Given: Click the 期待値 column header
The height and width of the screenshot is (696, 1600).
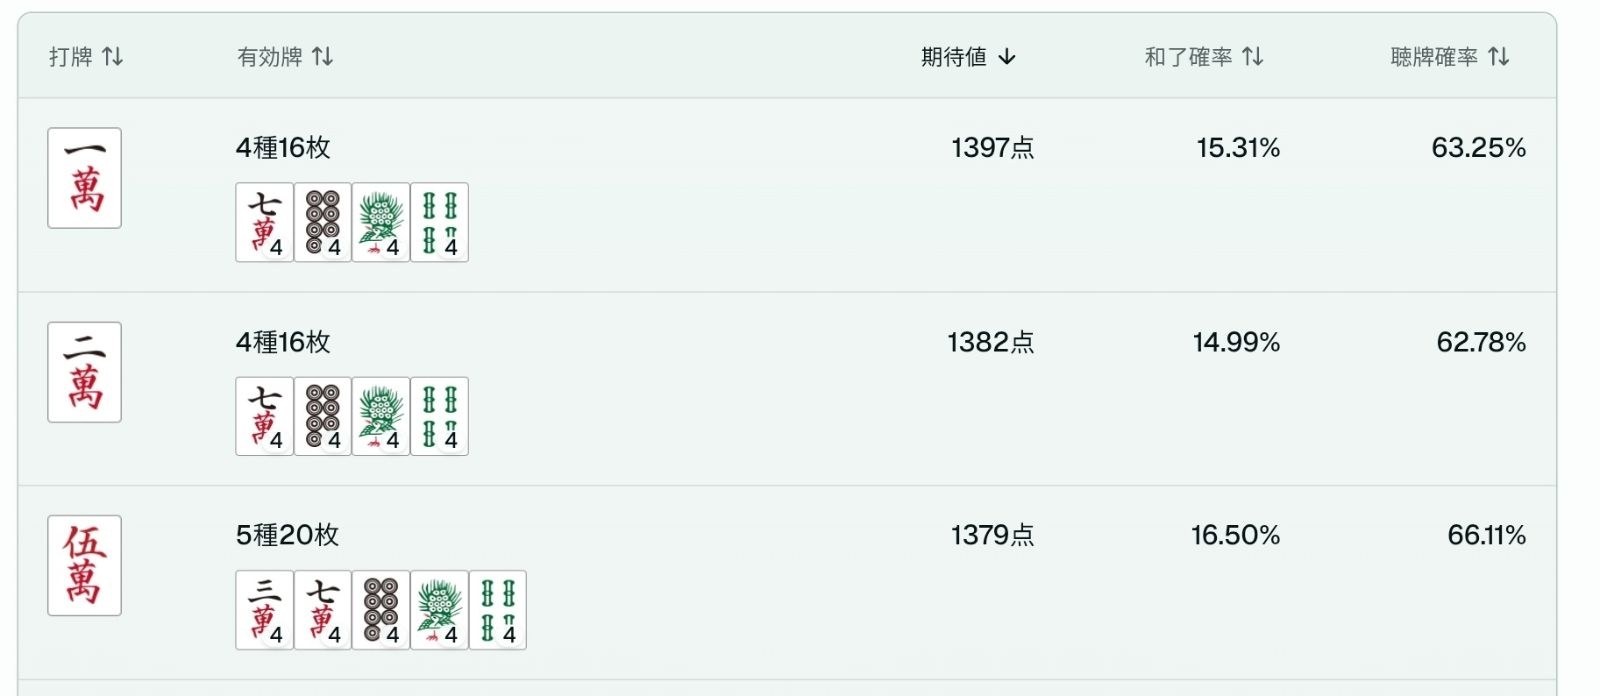Looking at the screenshot, I should (x=954, y=57).
